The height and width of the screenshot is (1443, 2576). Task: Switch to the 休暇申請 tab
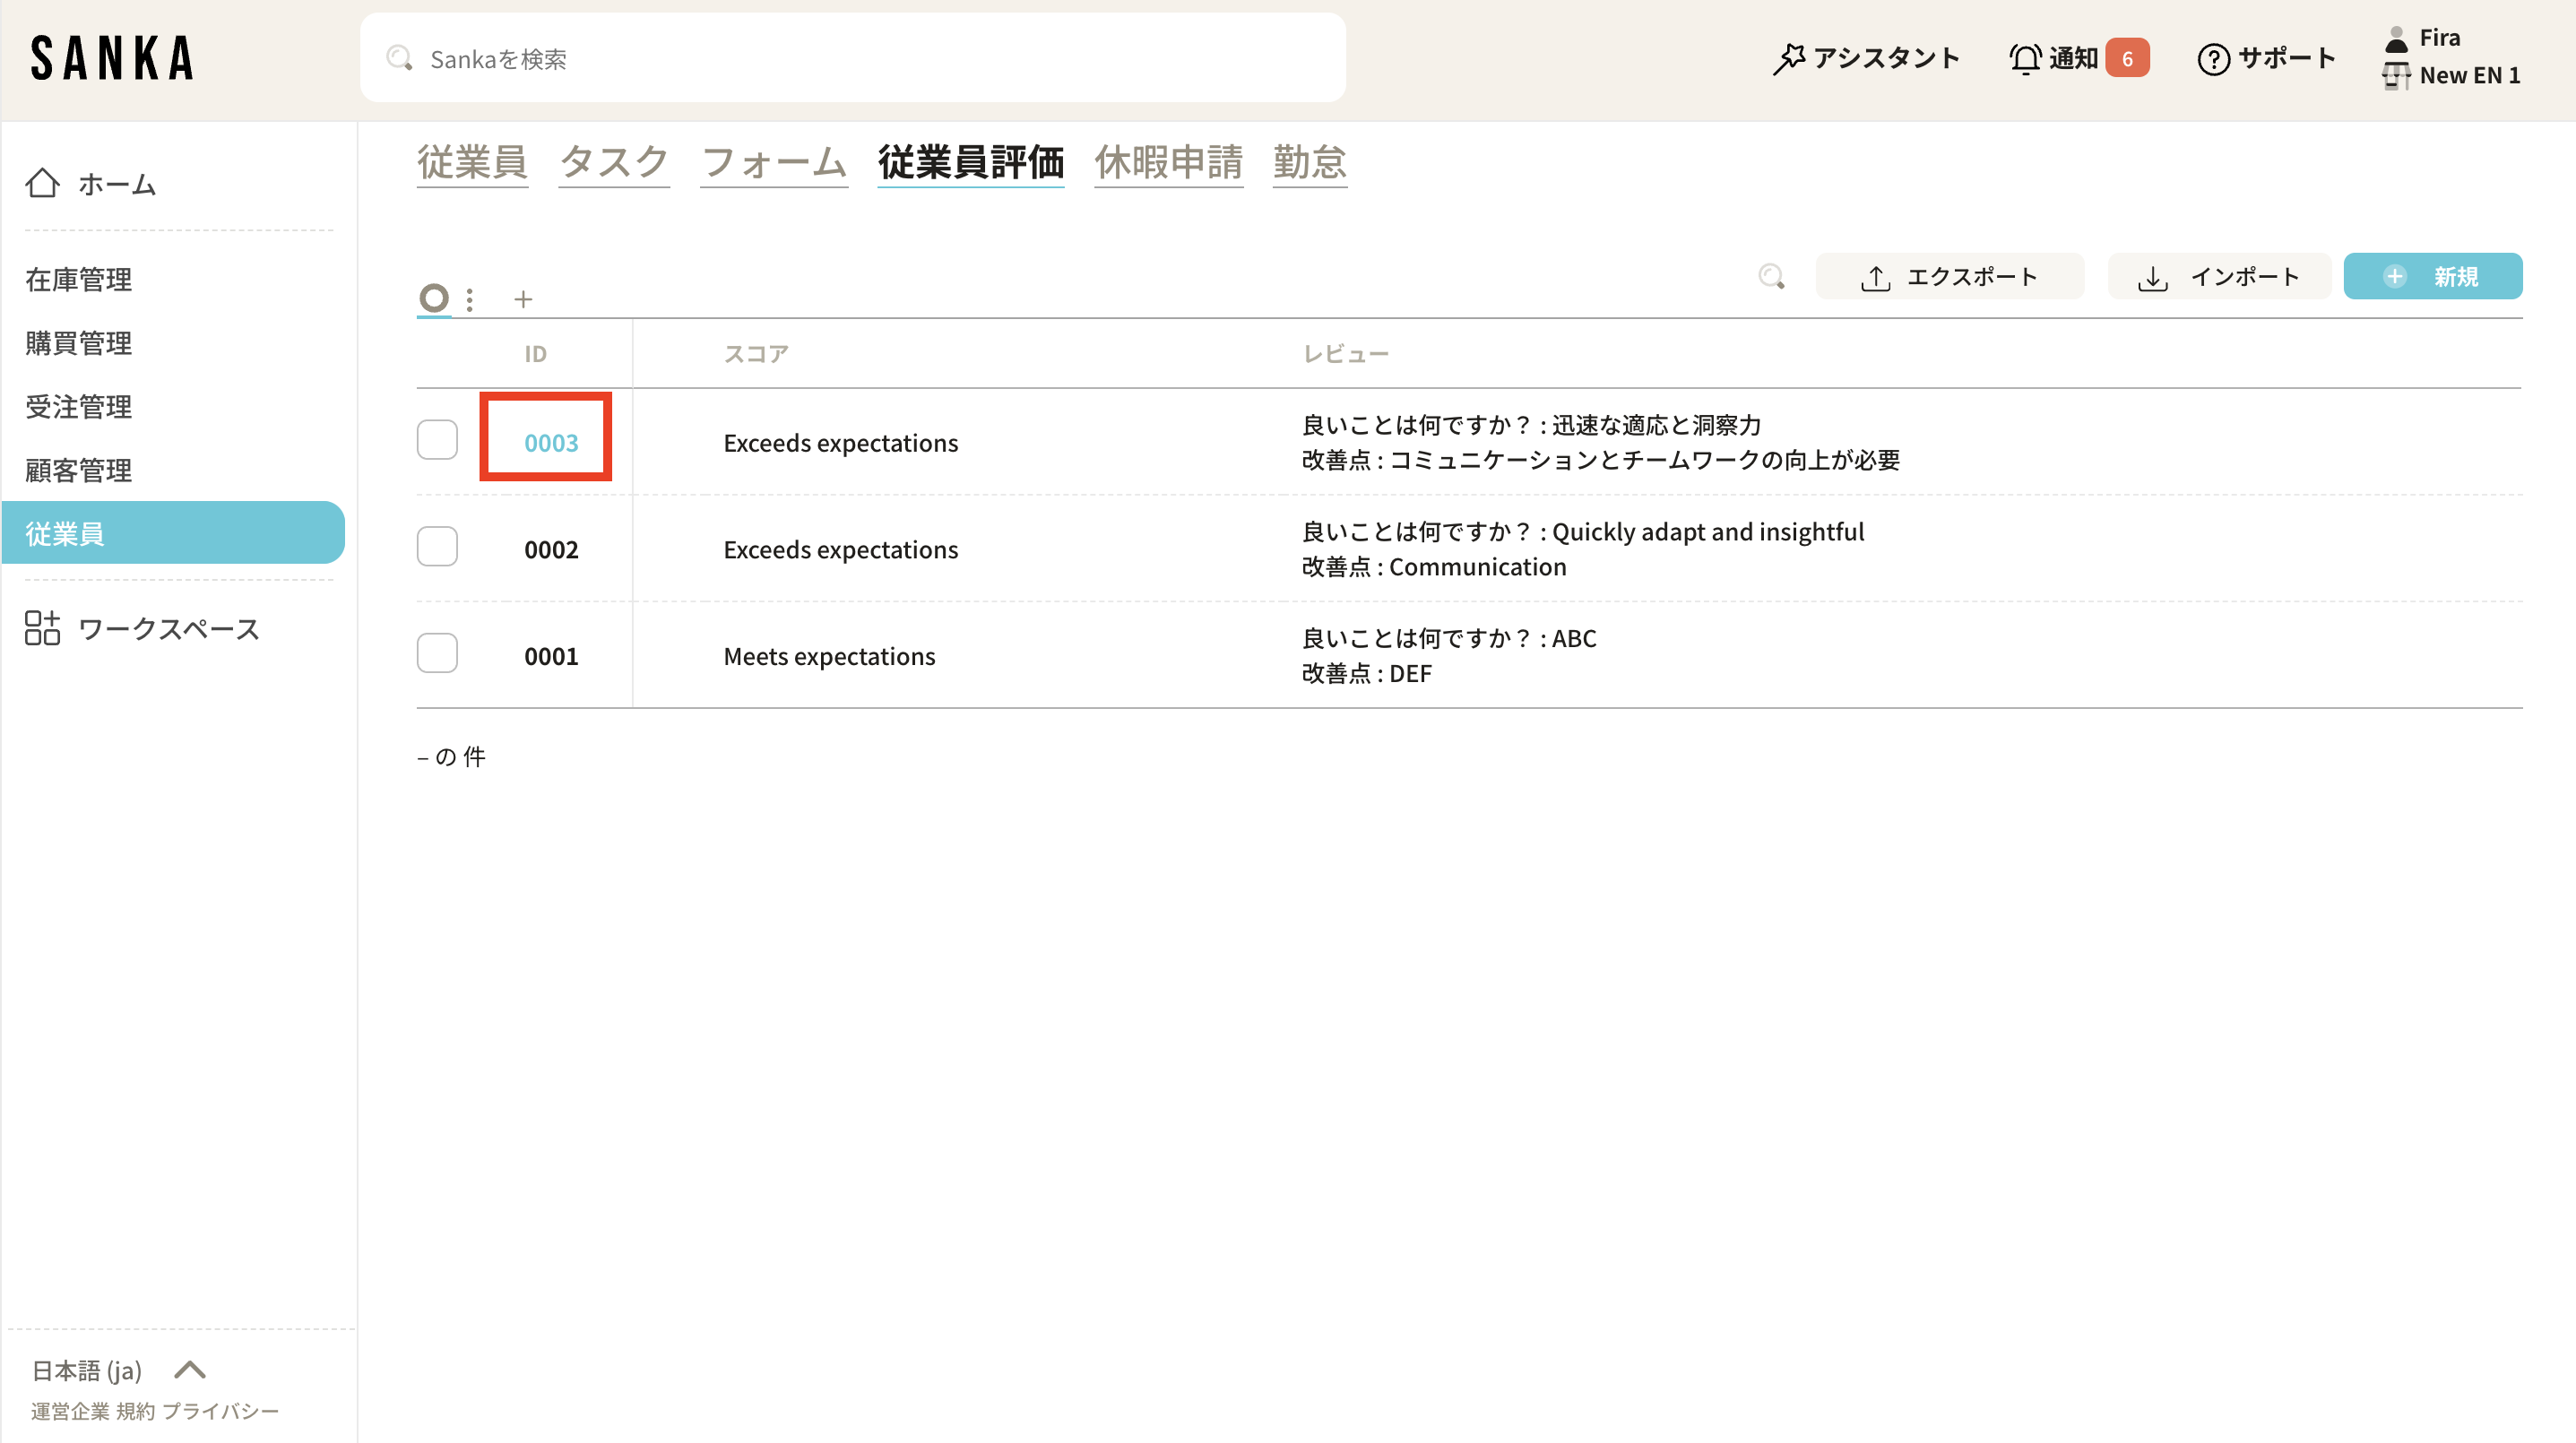tap(1168, 162)
